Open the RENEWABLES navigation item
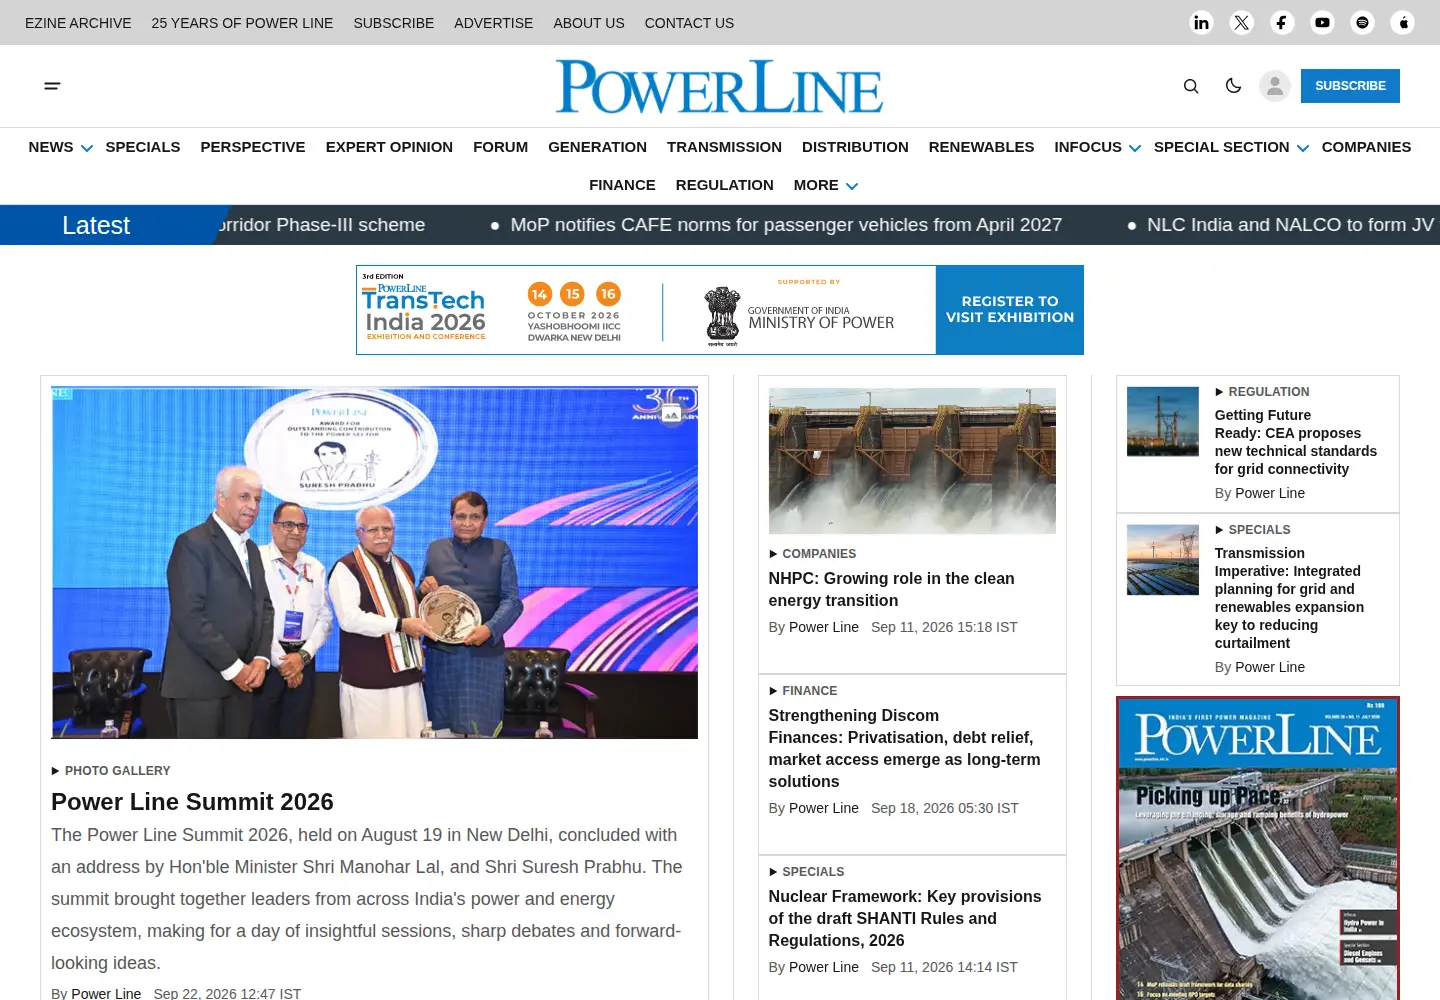 pos(981,147)
